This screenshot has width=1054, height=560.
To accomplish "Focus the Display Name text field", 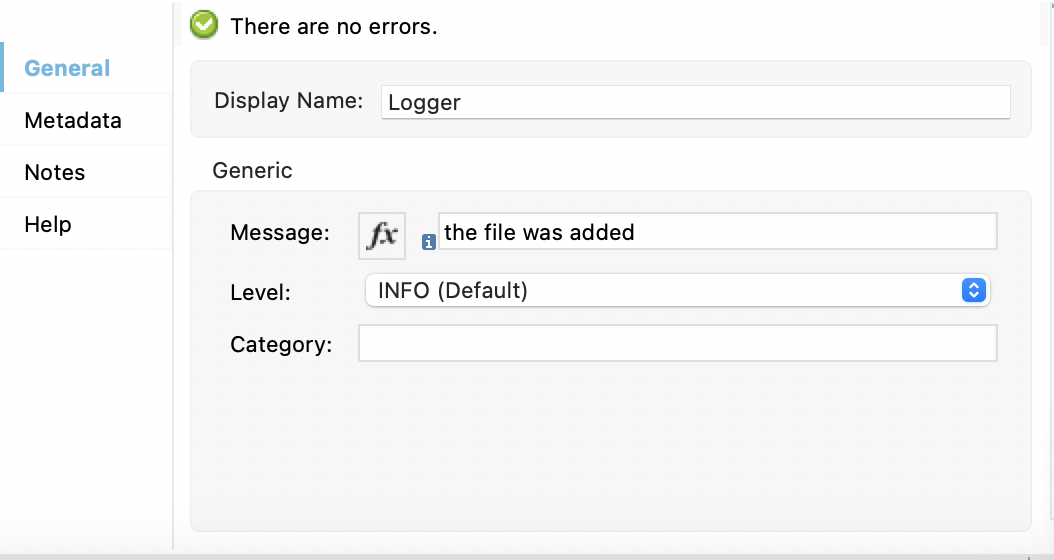I will coord(695,102).
